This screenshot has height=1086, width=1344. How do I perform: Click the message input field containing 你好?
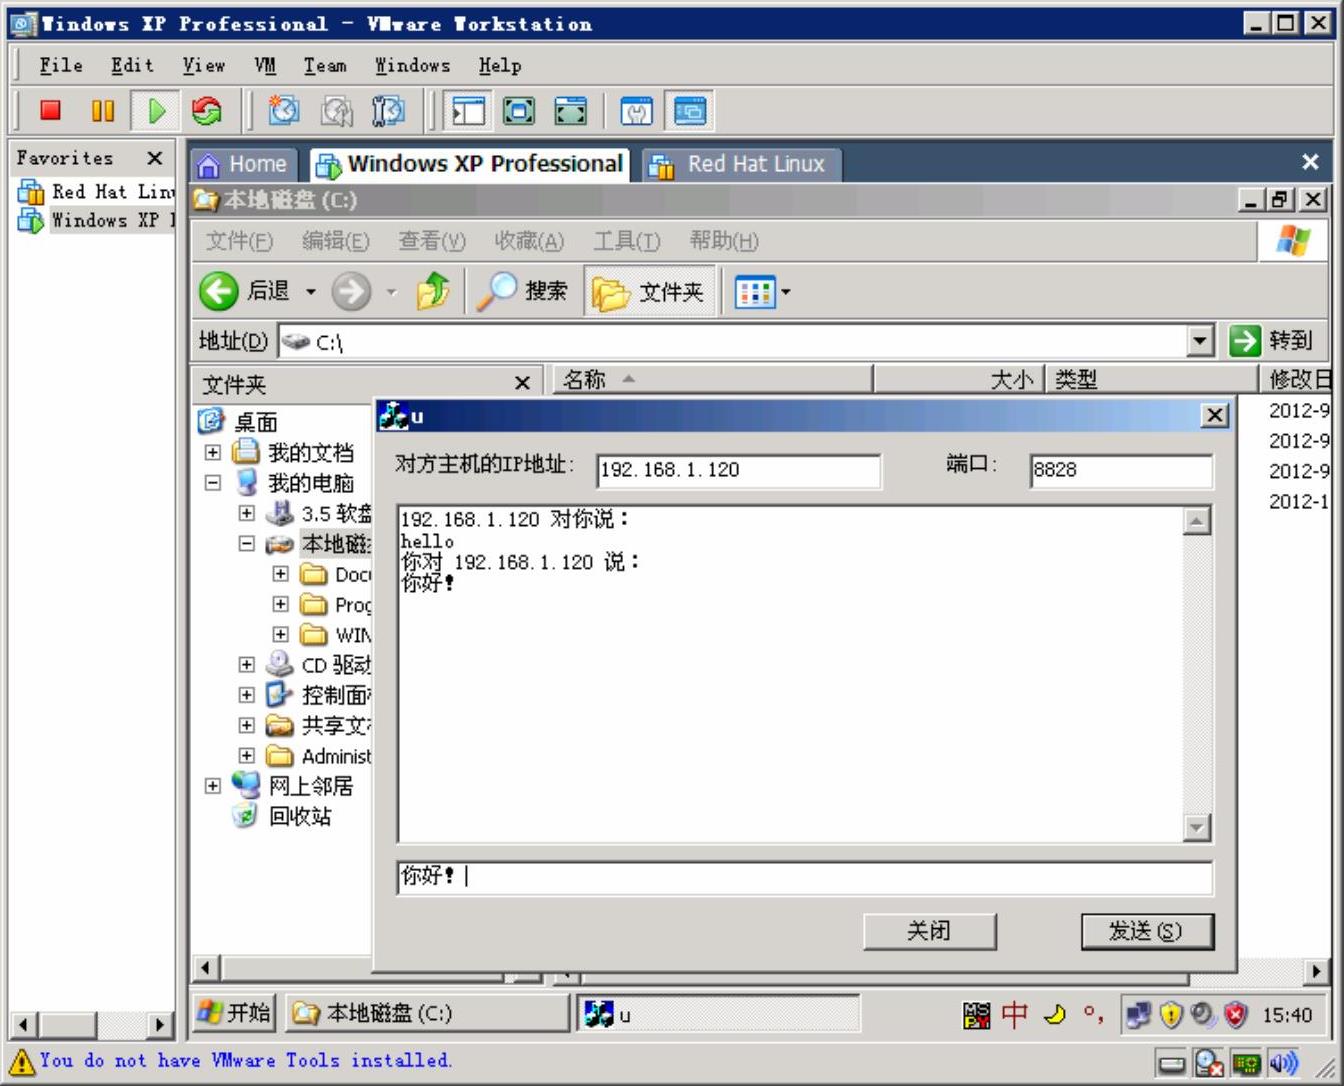805,877
